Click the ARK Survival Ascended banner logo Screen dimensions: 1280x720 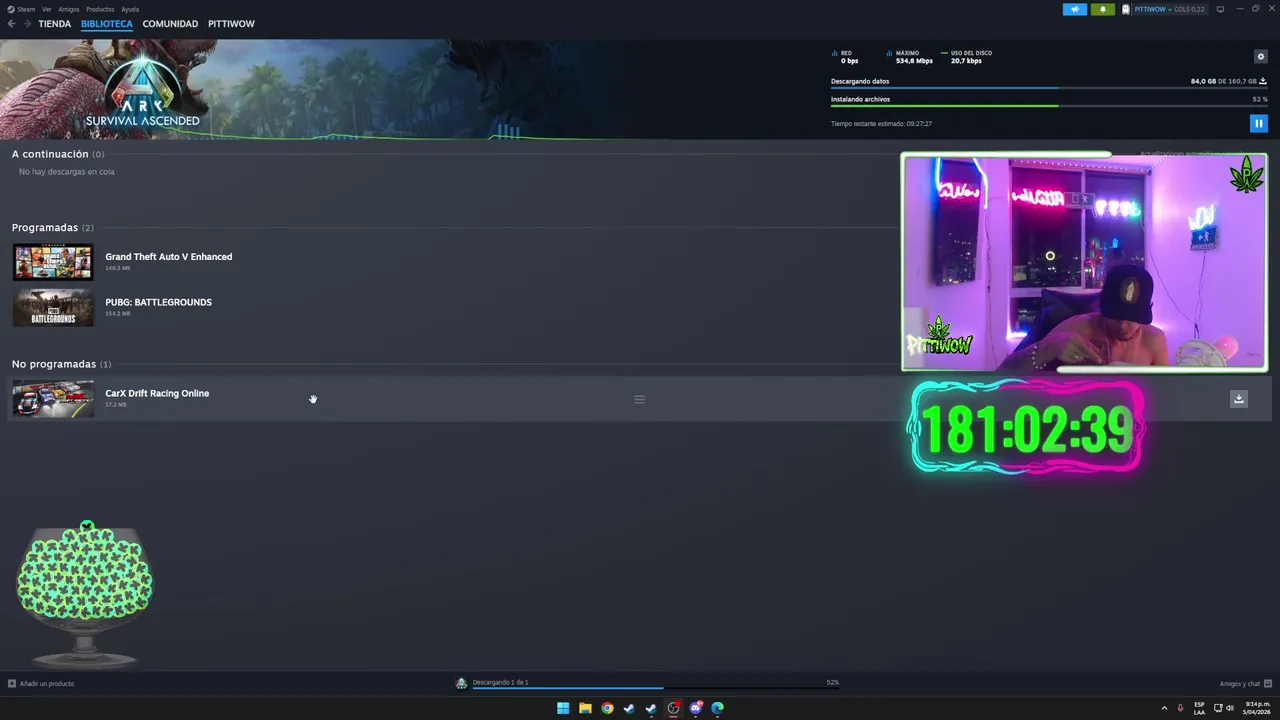pyautogui.click(x=142, y=92)
